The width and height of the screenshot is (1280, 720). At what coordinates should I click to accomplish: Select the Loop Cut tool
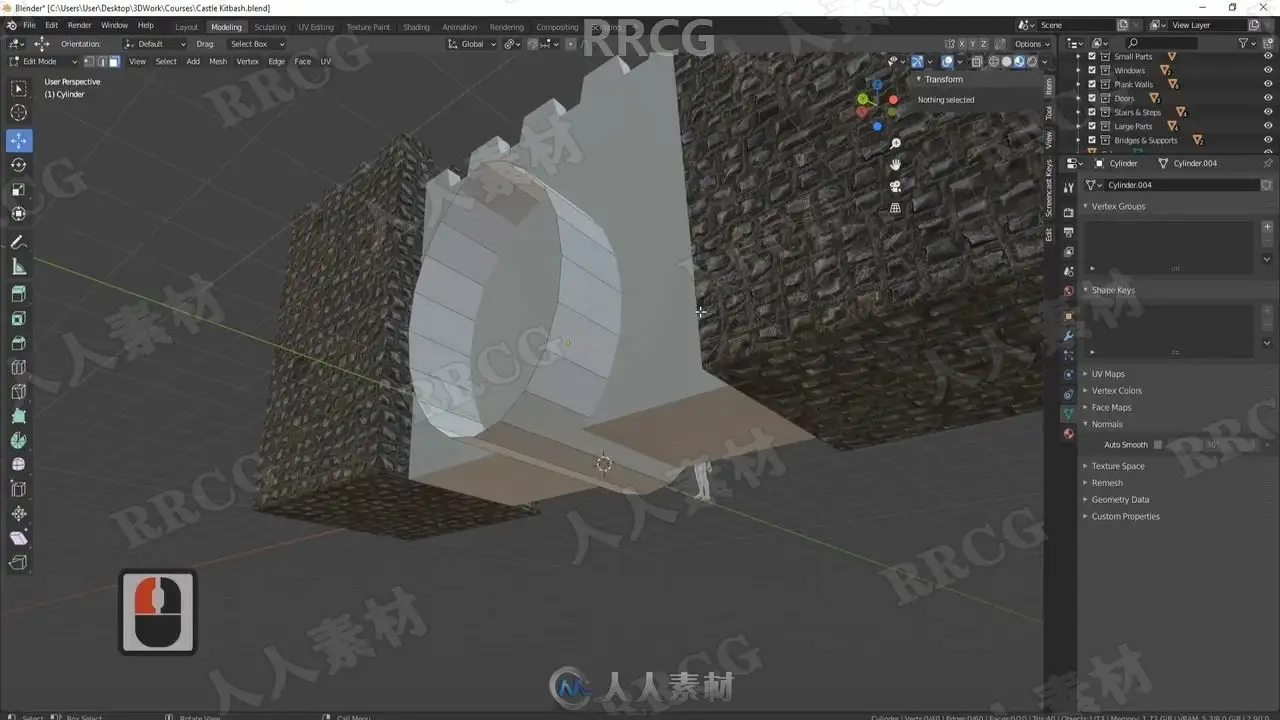click(x=19, y=367)
